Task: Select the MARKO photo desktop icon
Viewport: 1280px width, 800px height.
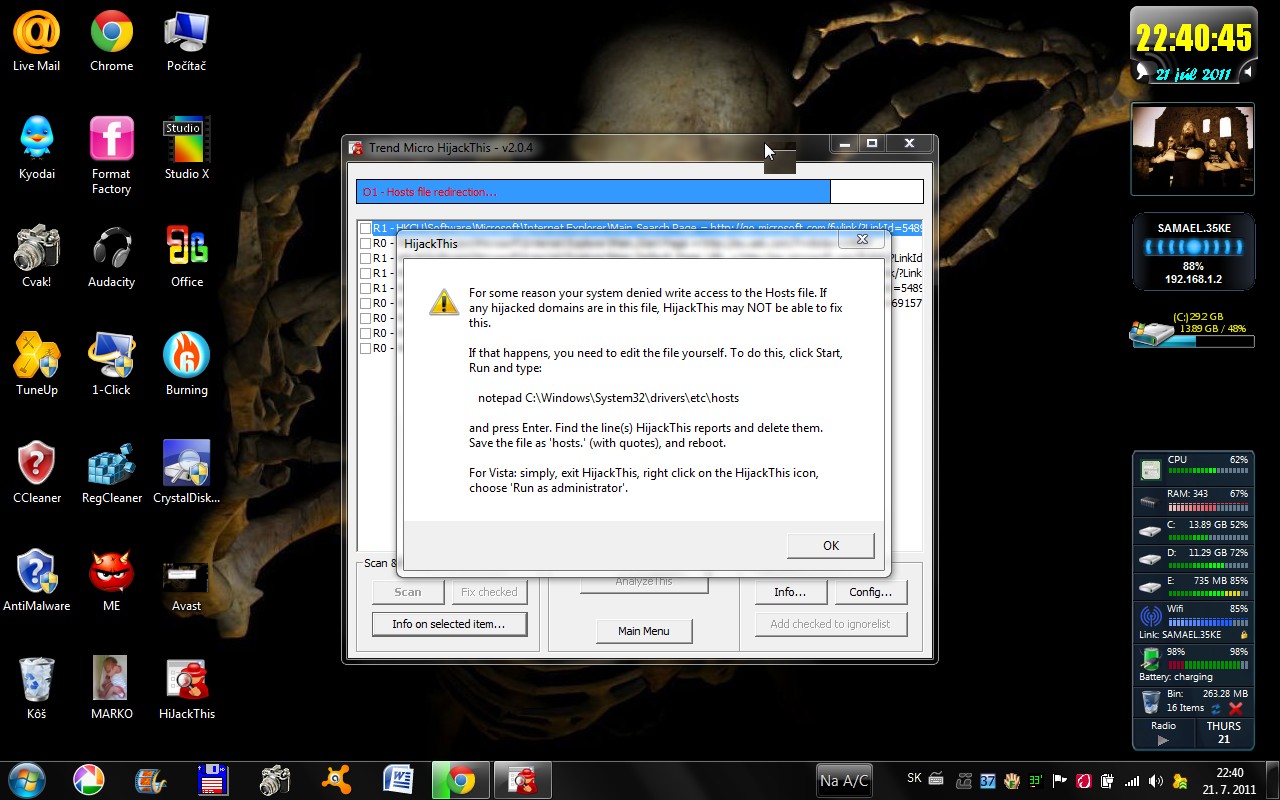Action: click(x=111, y=689)
